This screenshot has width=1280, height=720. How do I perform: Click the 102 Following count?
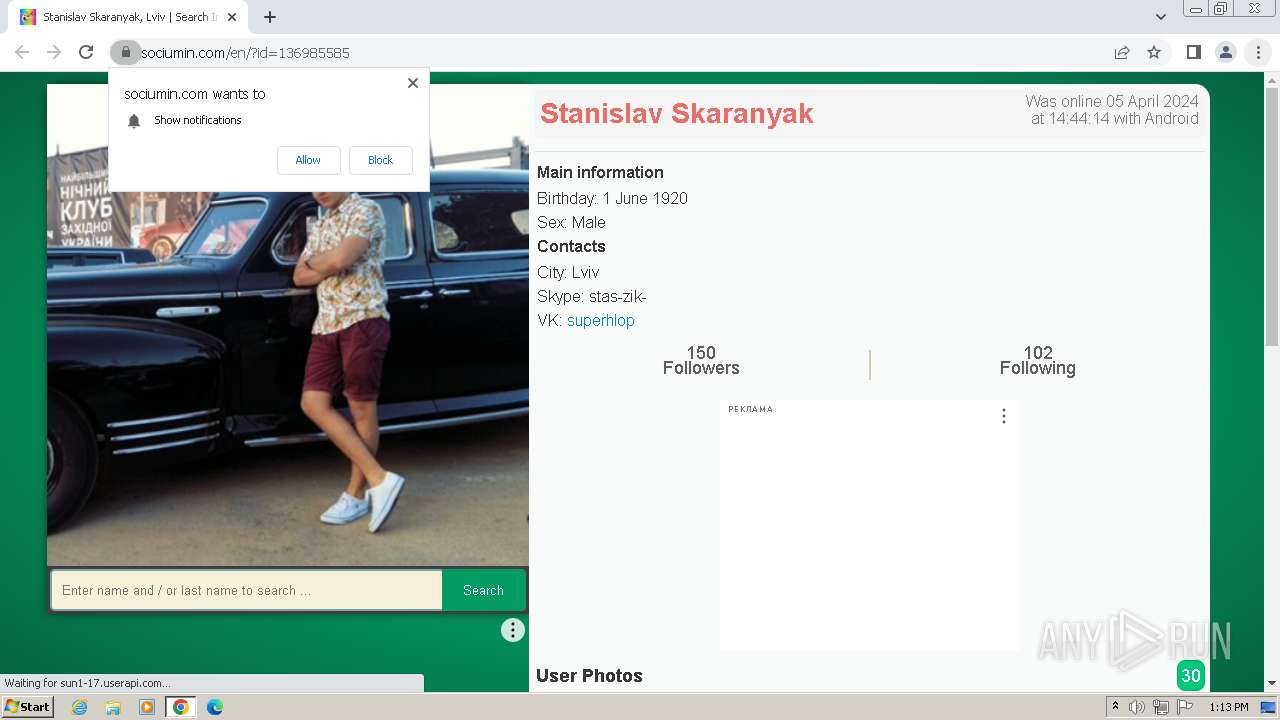(1038, 360)
